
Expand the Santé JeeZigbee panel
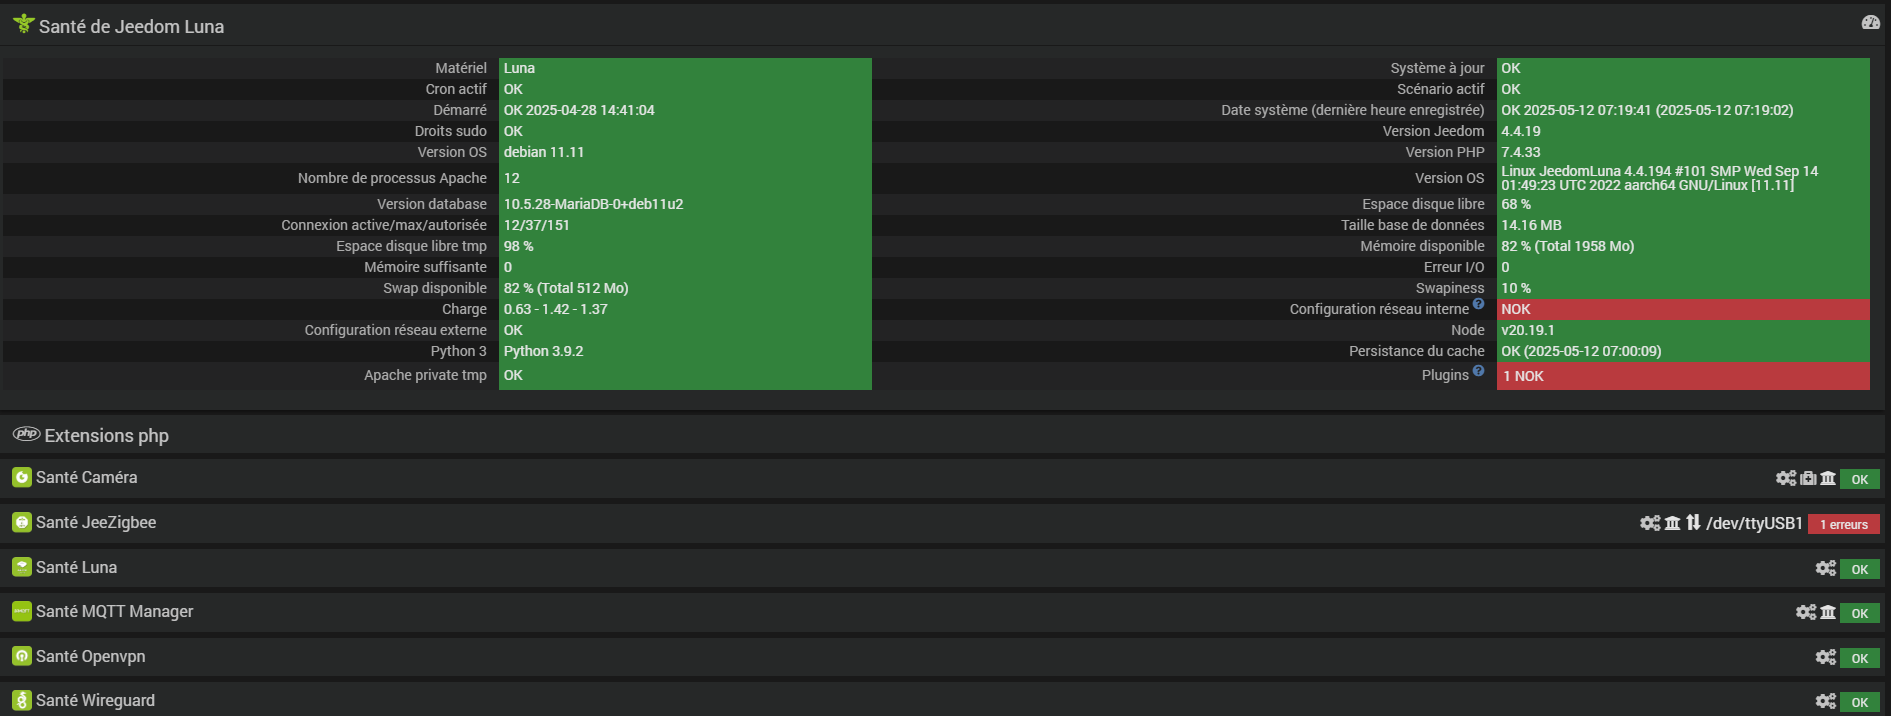tap(96, 522)
